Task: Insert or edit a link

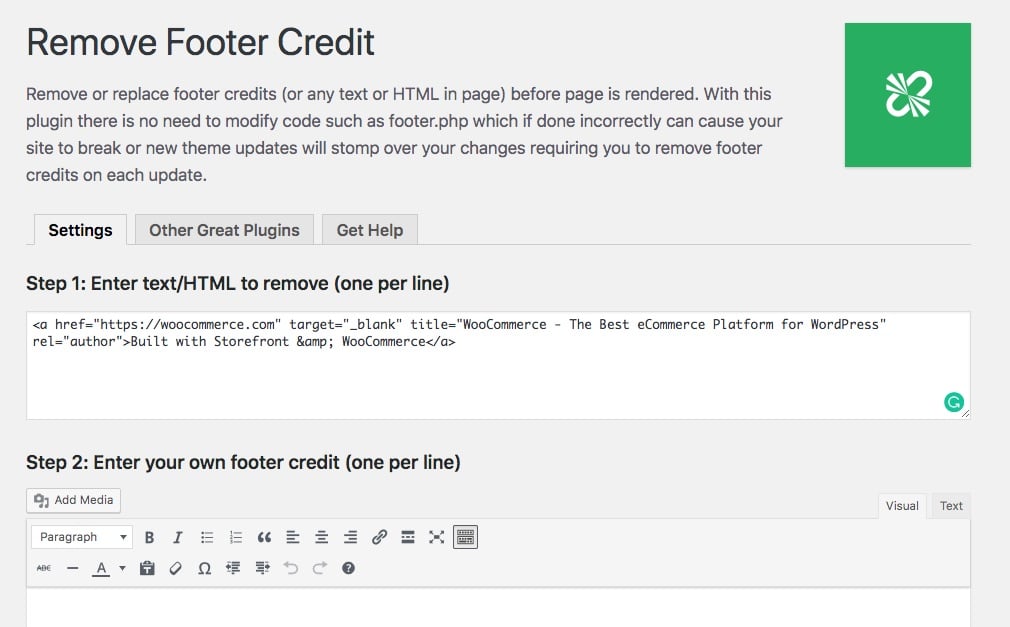Action: 379,537
